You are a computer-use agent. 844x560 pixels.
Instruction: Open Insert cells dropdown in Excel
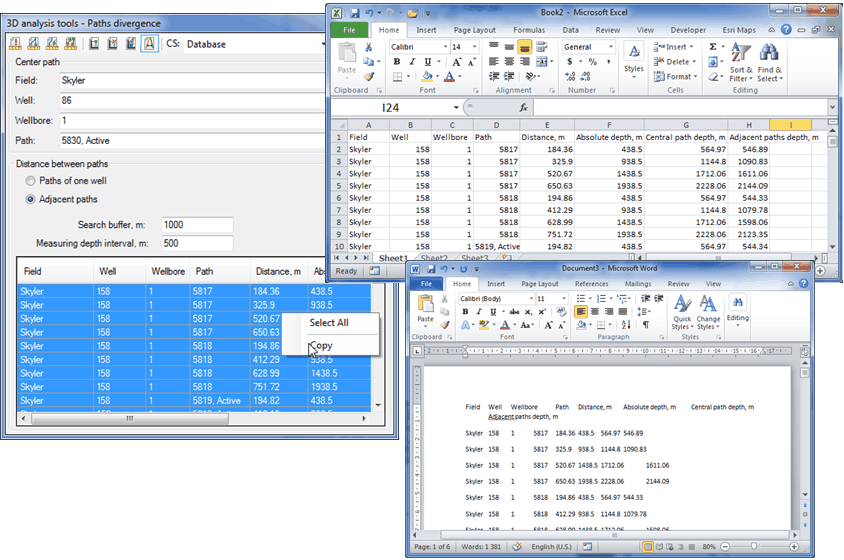click(x=674, y=47)
